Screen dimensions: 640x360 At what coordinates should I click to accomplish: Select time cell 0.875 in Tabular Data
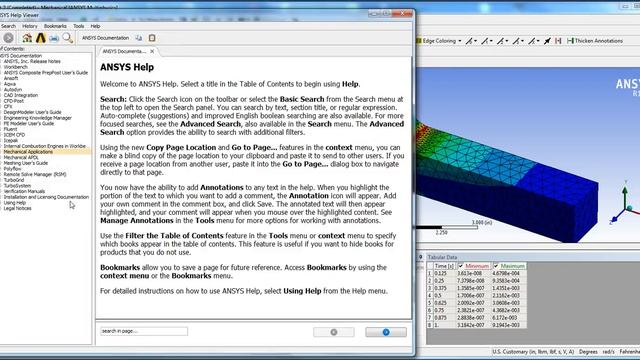444,318
